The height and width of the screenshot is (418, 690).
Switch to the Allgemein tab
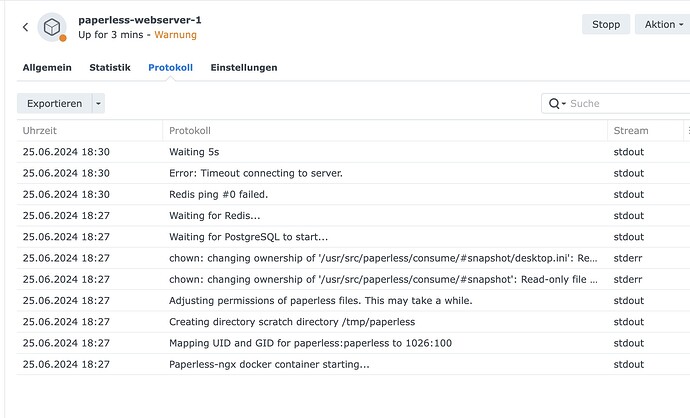pos(47,68)
